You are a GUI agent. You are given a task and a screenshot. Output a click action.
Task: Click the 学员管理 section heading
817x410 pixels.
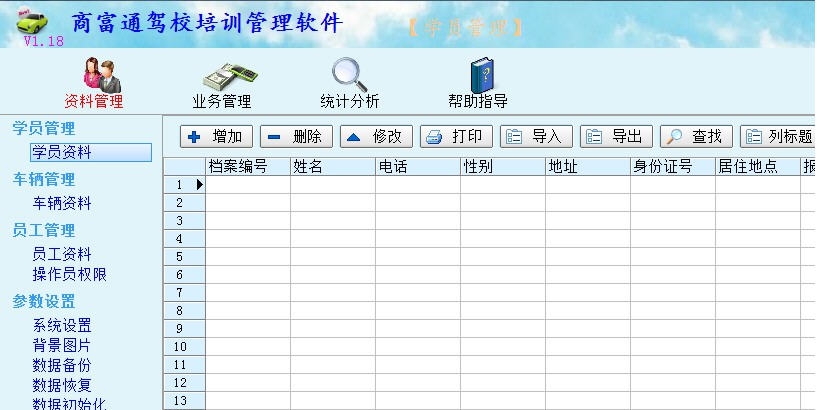pos(44,128)
